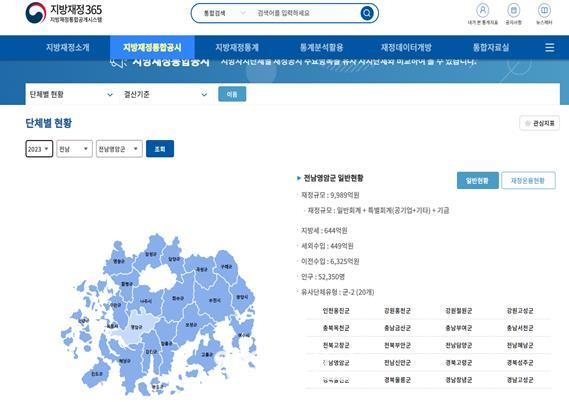
Task: Click the 전남담양군 similar group link
Action: 459,345
